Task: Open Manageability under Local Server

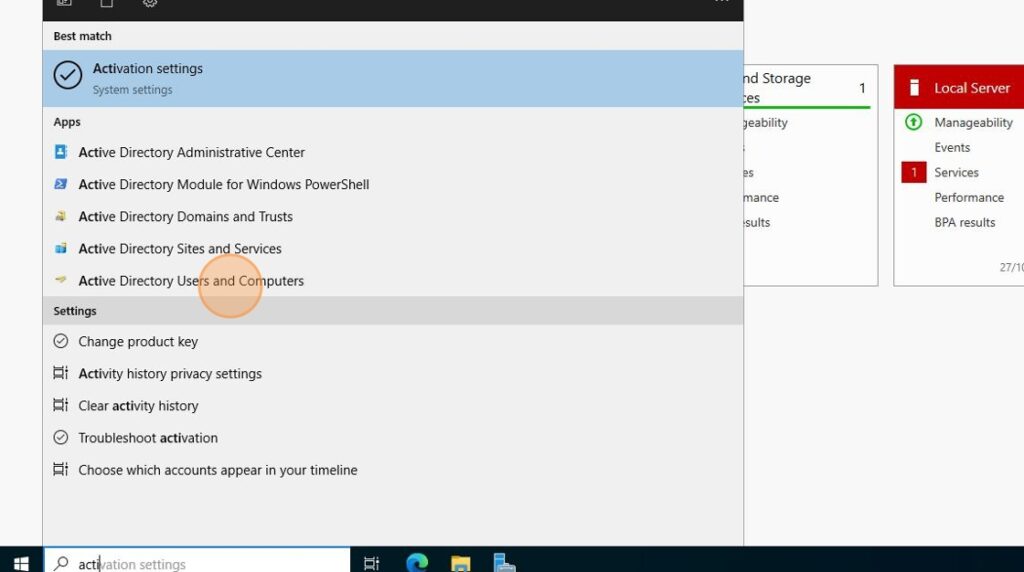Action: (x=973, y=122)
